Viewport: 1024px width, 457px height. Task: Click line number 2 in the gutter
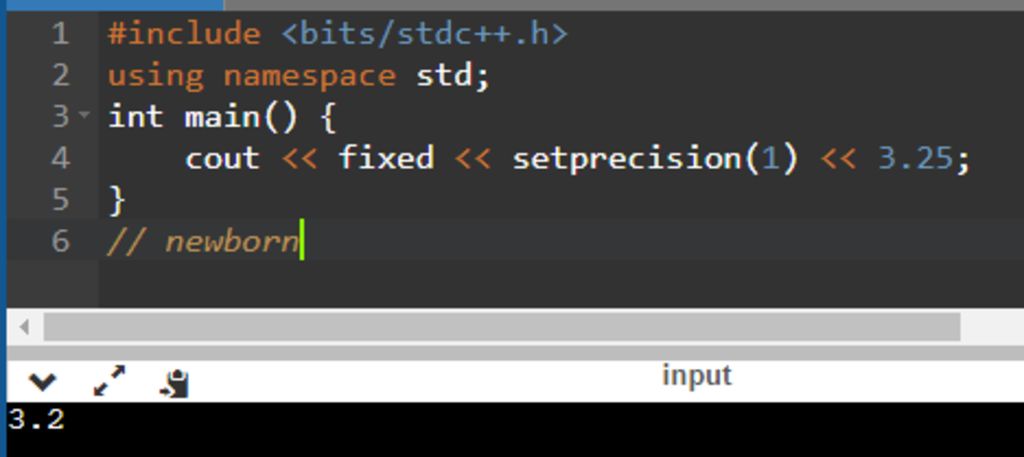click(x=60, y=75)
